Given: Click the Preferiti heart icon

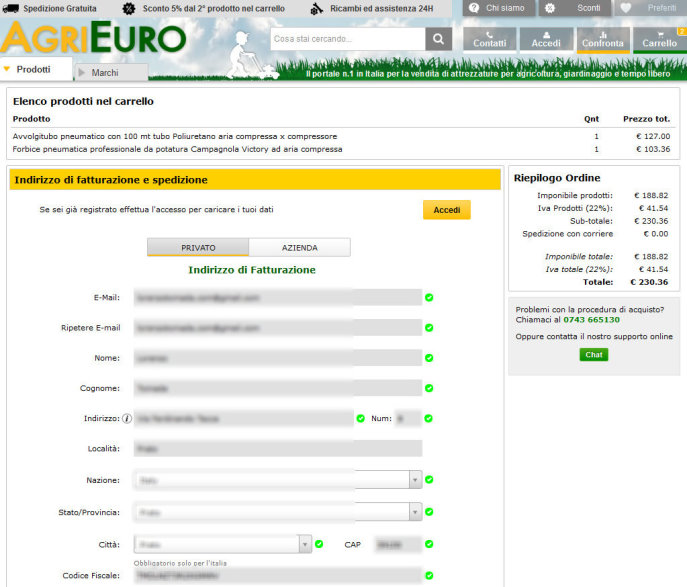Looking at the screenshot, I should click(626, 8).
